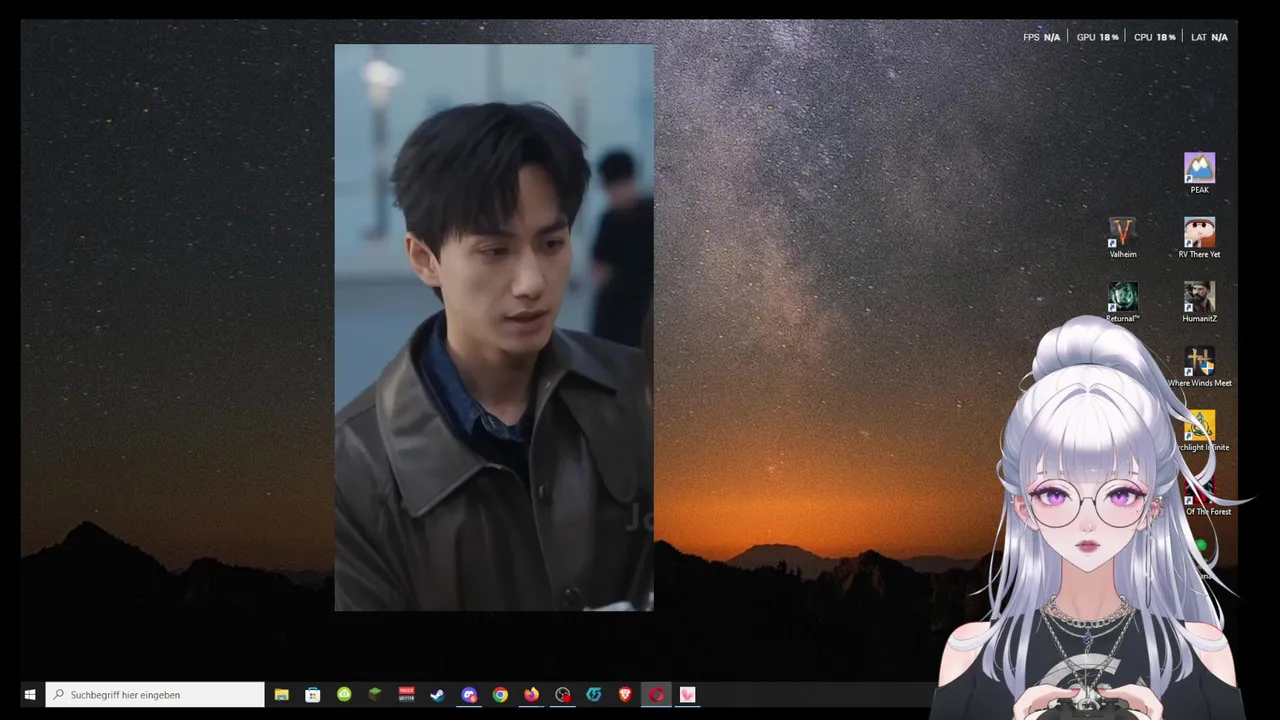Open the HumanitZ desktop shortcut

1199,302
